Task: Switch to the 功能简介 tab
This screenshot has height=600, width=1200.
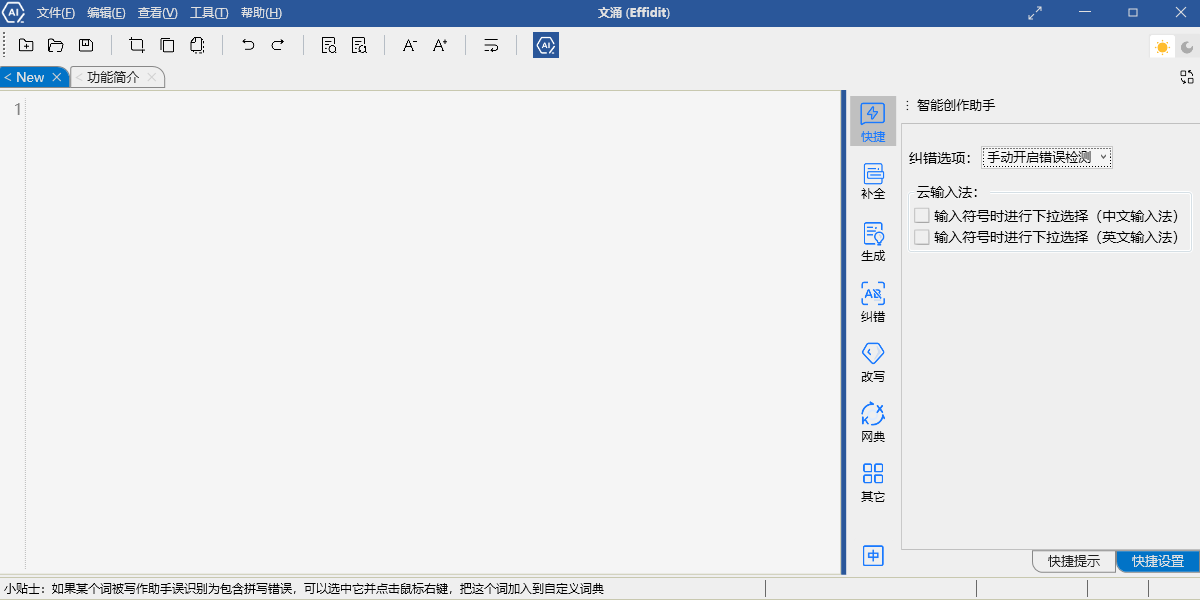Action: [113, 76]
